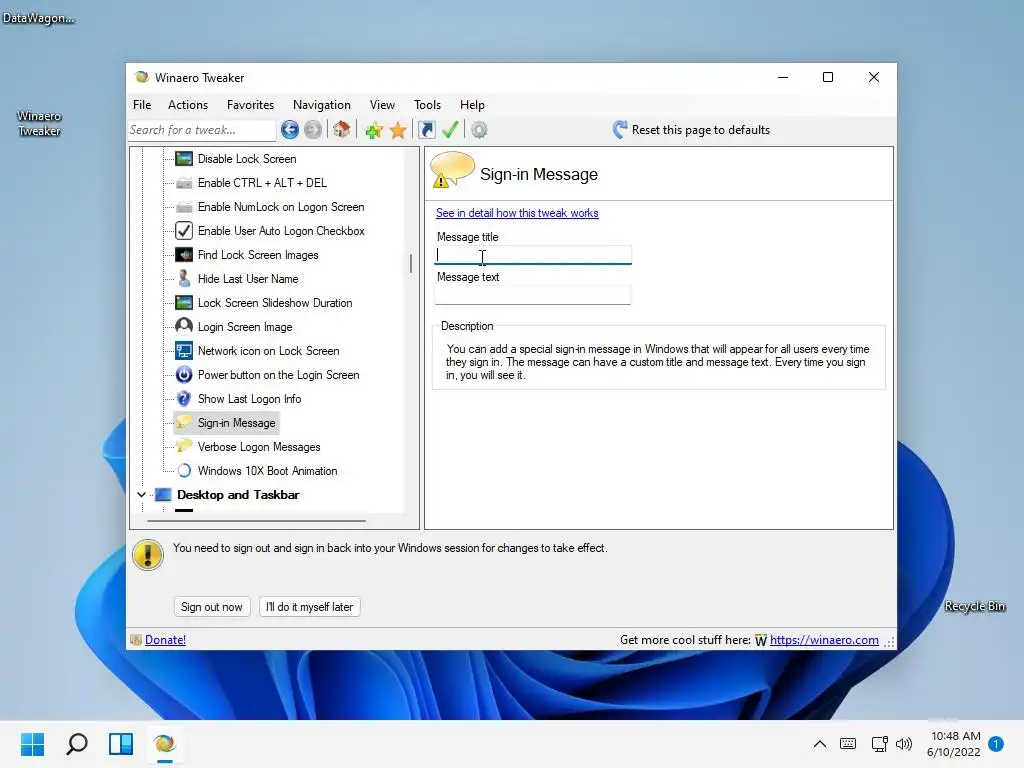Click the Sign out now button

click(212, 607)
